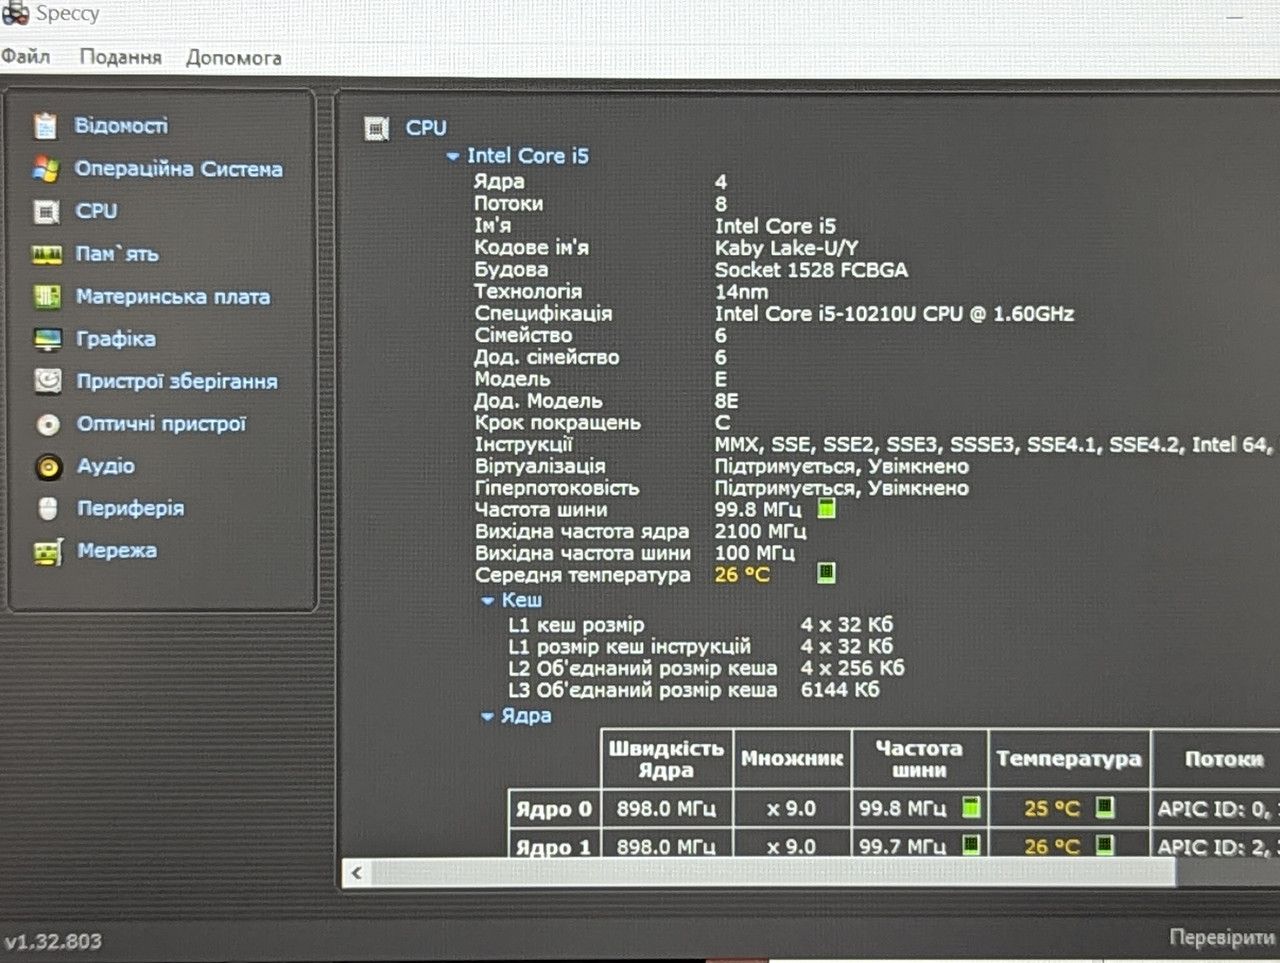Select the Ядро 1 row header
1280x963 pixels.
point(554,845)
